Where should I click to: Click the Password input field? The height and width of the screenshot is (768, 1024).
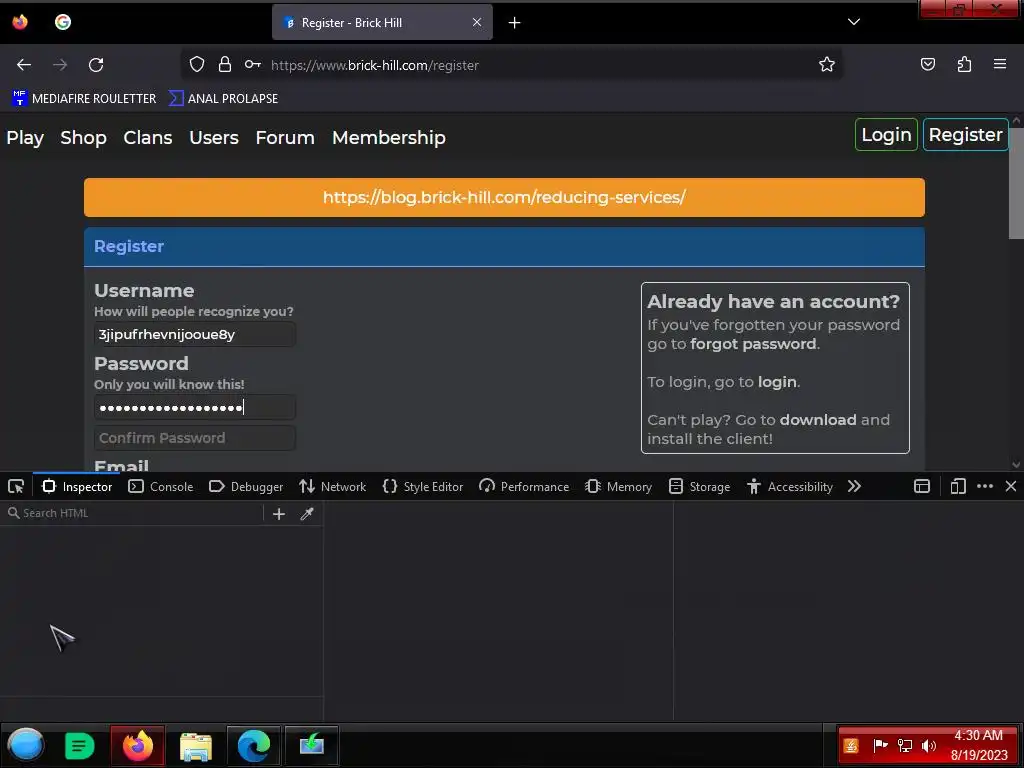(195, 408)
